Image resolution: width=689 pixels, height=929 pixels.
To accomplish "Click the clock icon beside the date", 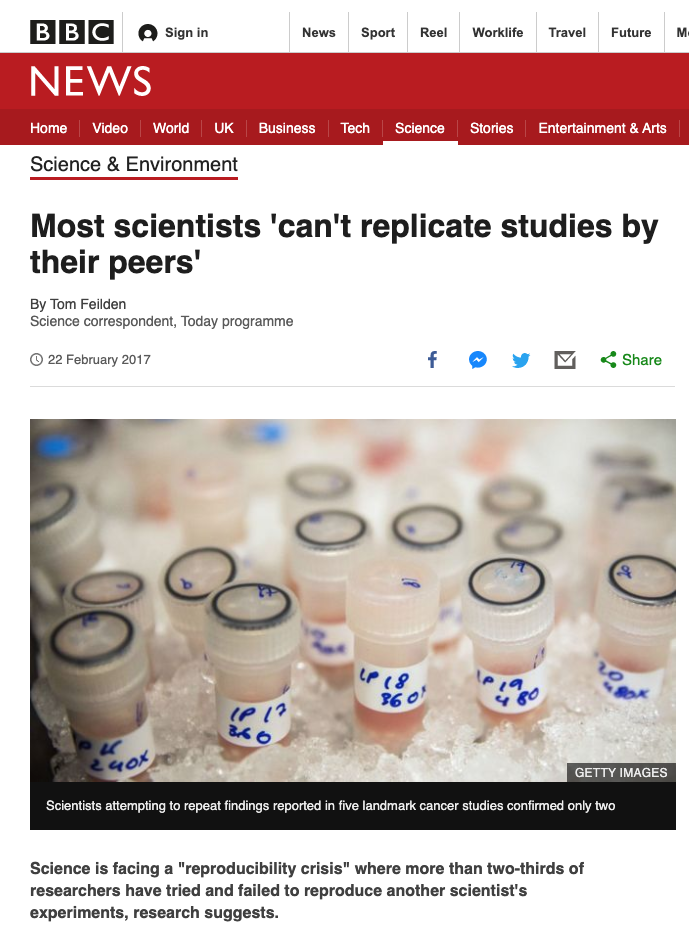I will click(x=37, y=360).
